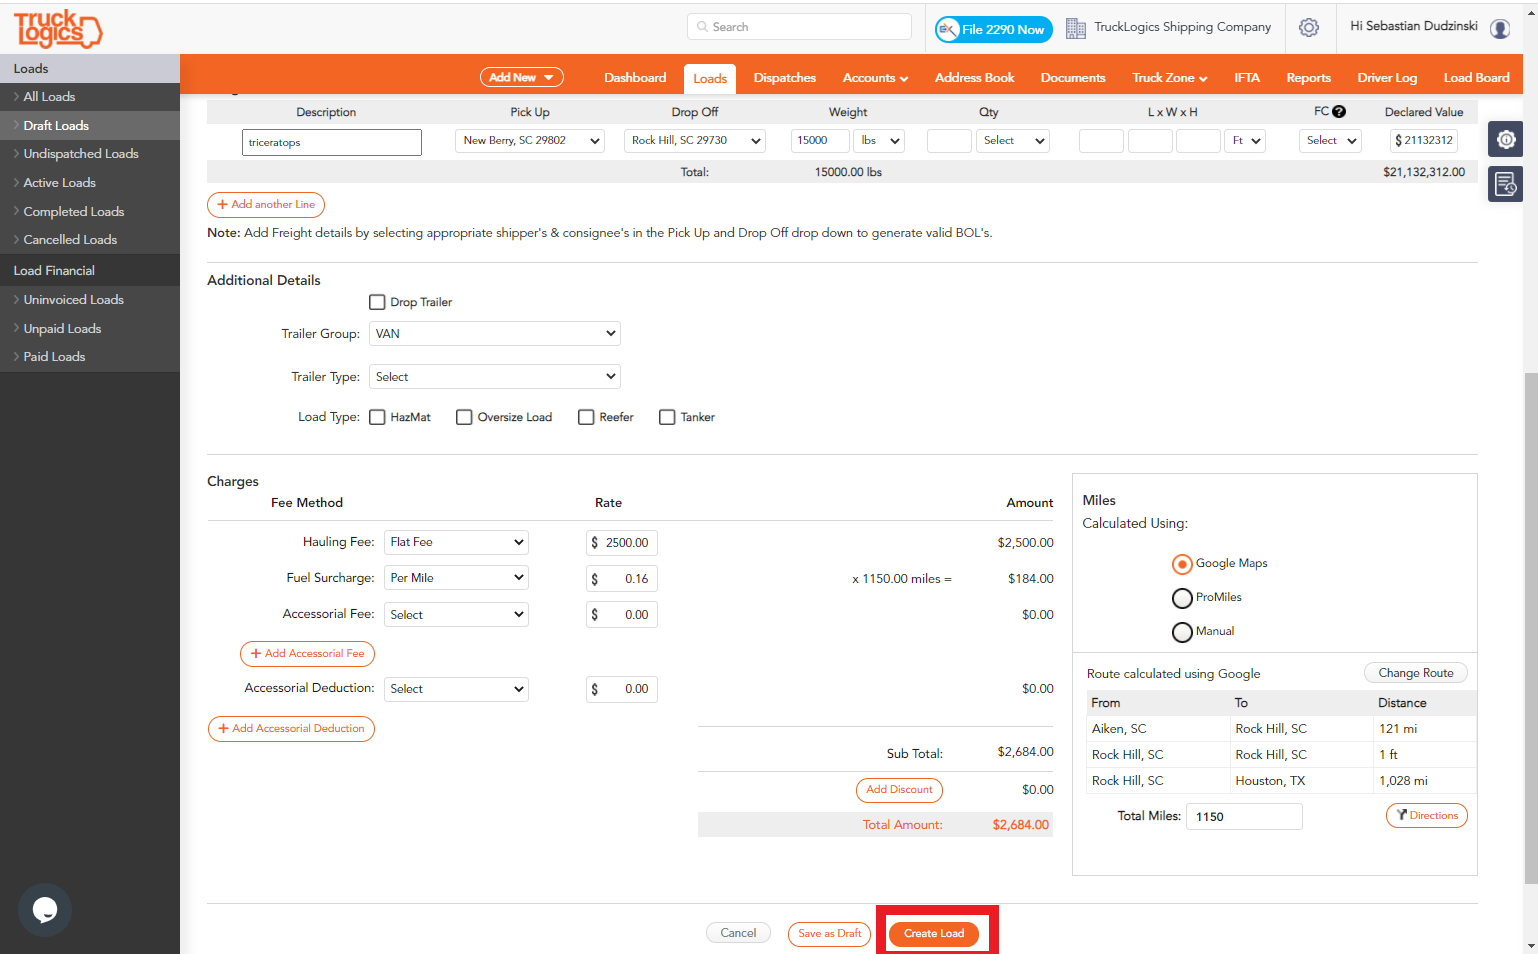Open the Driver Log tab
The width and height of the screenshot is (1538, 954).
[x=1387, y=78]
